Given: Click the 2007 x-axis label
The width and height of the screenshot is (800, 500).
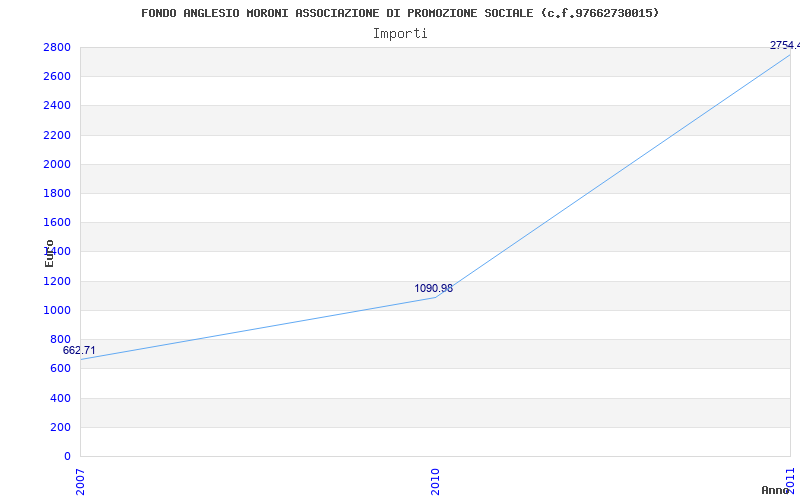Looking at the screenshot, I should coord(80,482).
